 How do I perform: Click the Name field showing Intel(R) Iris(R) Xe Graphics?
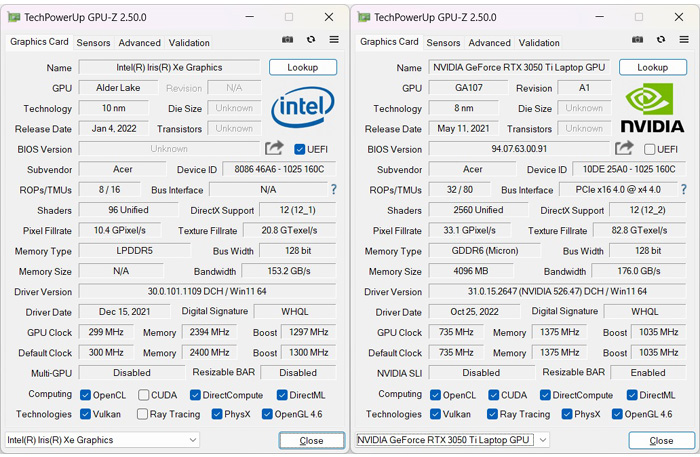[169, 67]
